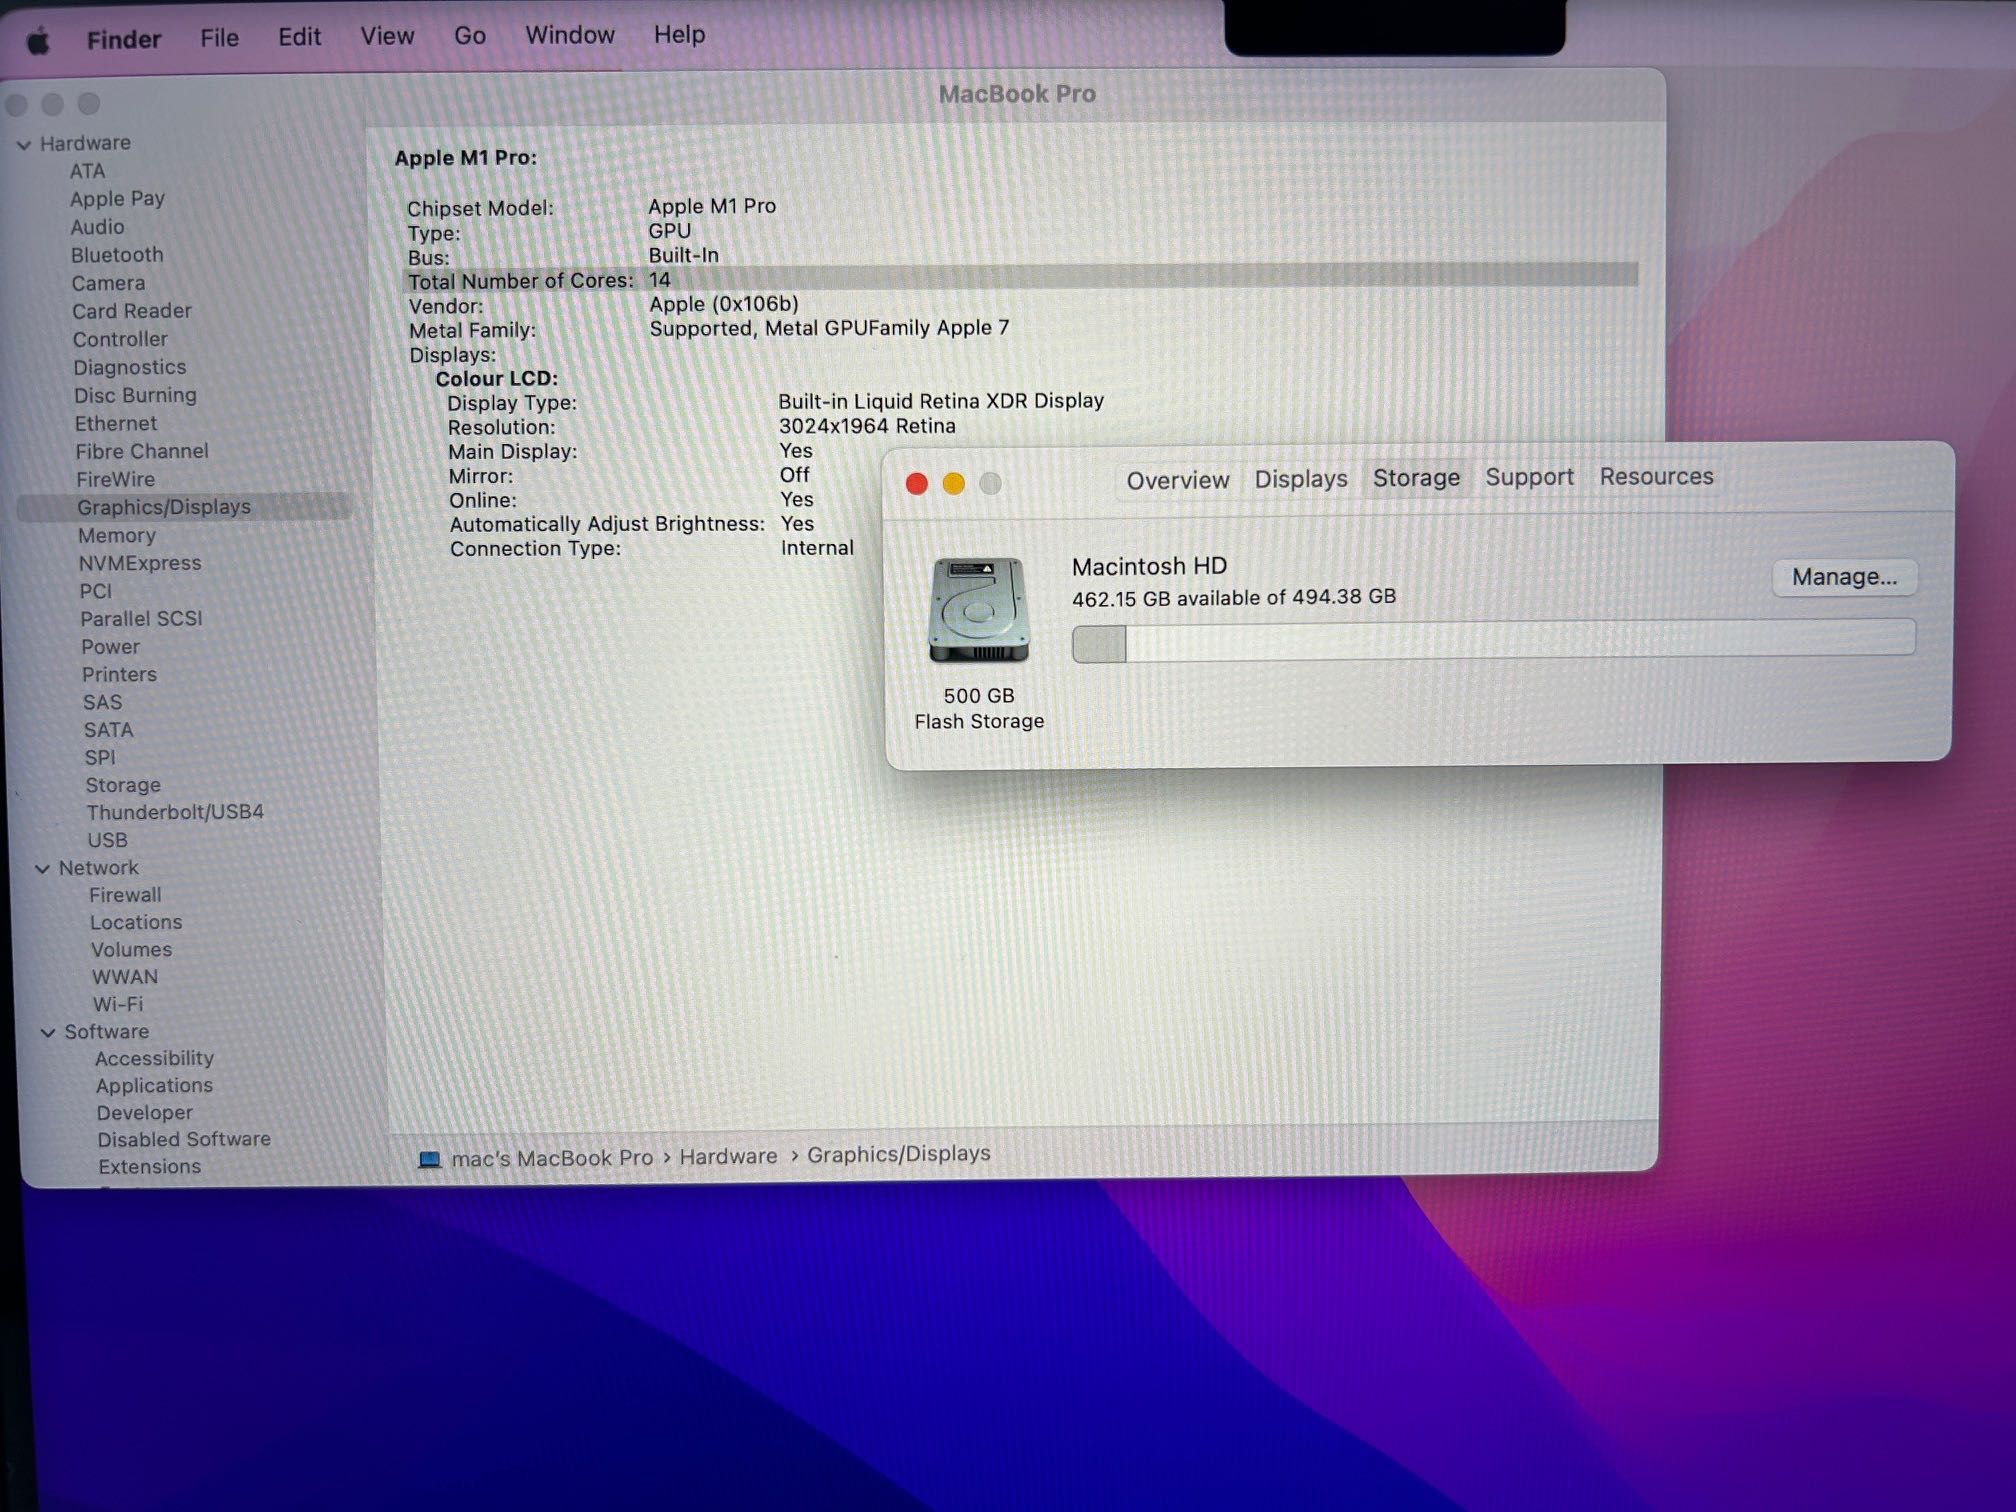The image size is (2016, 1512).
Task: Select Power in the sidebar
Action: coord(110,647)
